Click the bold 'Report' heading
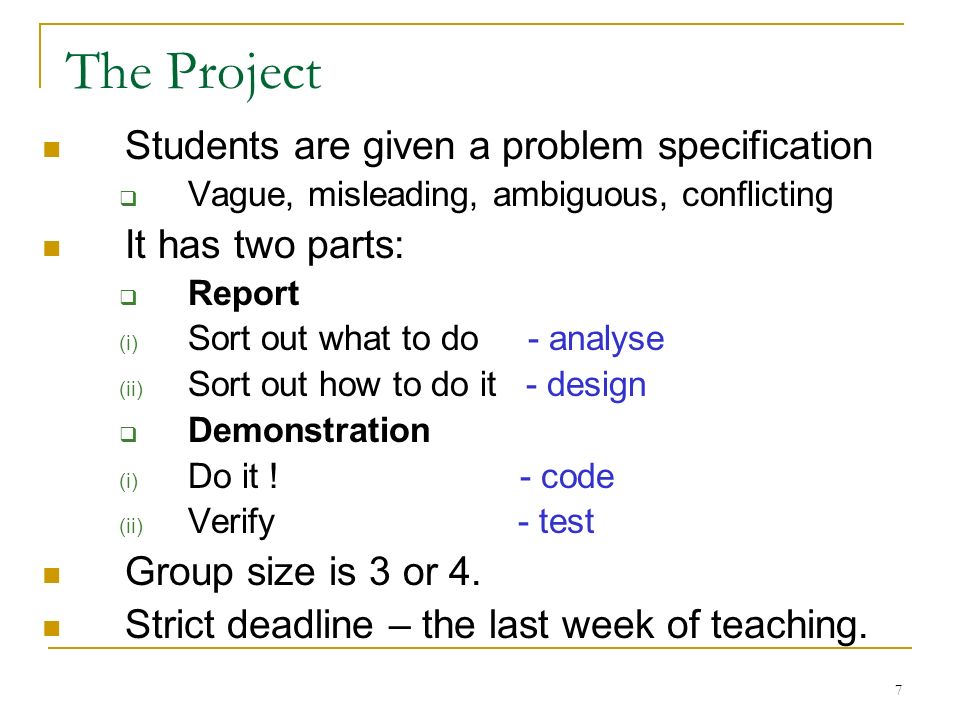Image resolution: width=960 pixels, height=720 pixels. pos(244,294)
